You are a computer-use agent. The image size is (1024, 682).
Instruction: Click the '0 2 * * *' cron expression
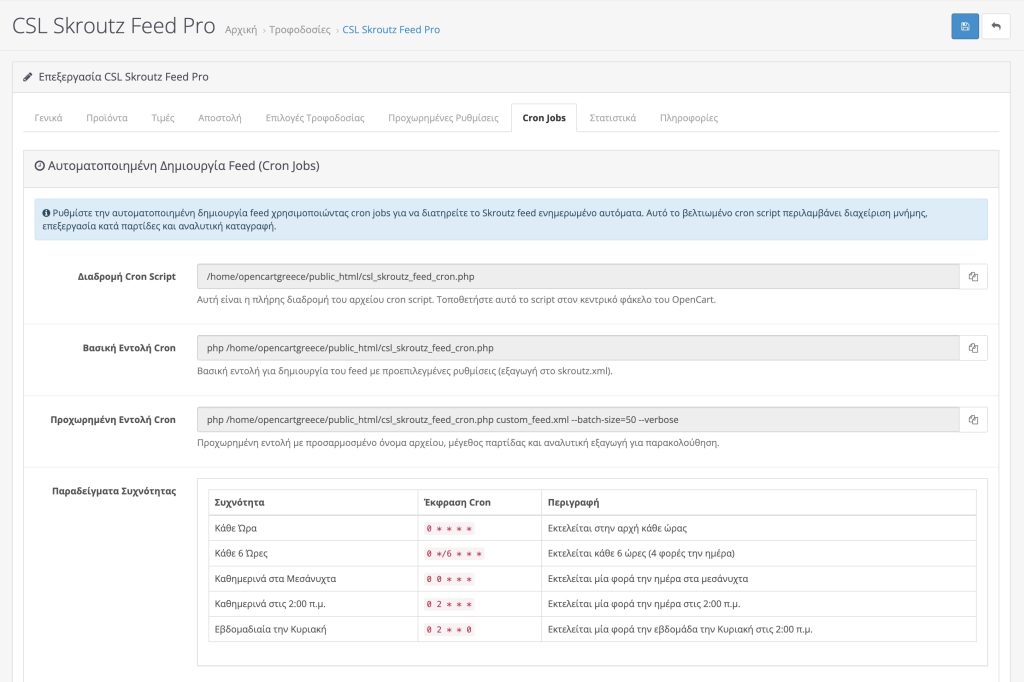click(449, 604)
